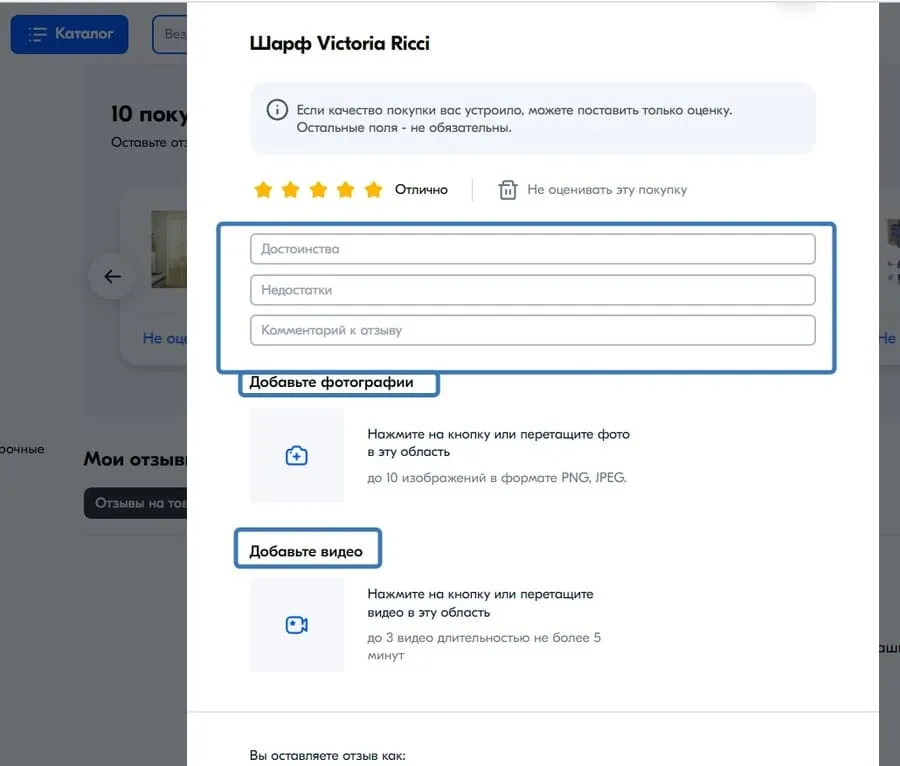Click the Достоинства input field
The width and height of the screenshot is (900, 766).
[532, 248]
